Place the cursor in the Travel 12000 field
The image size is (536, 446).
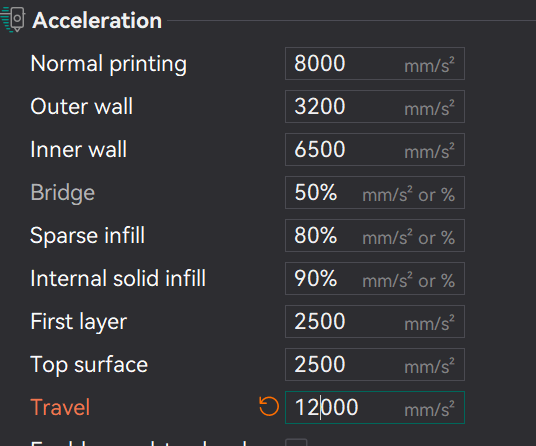(x=375, y=407)
